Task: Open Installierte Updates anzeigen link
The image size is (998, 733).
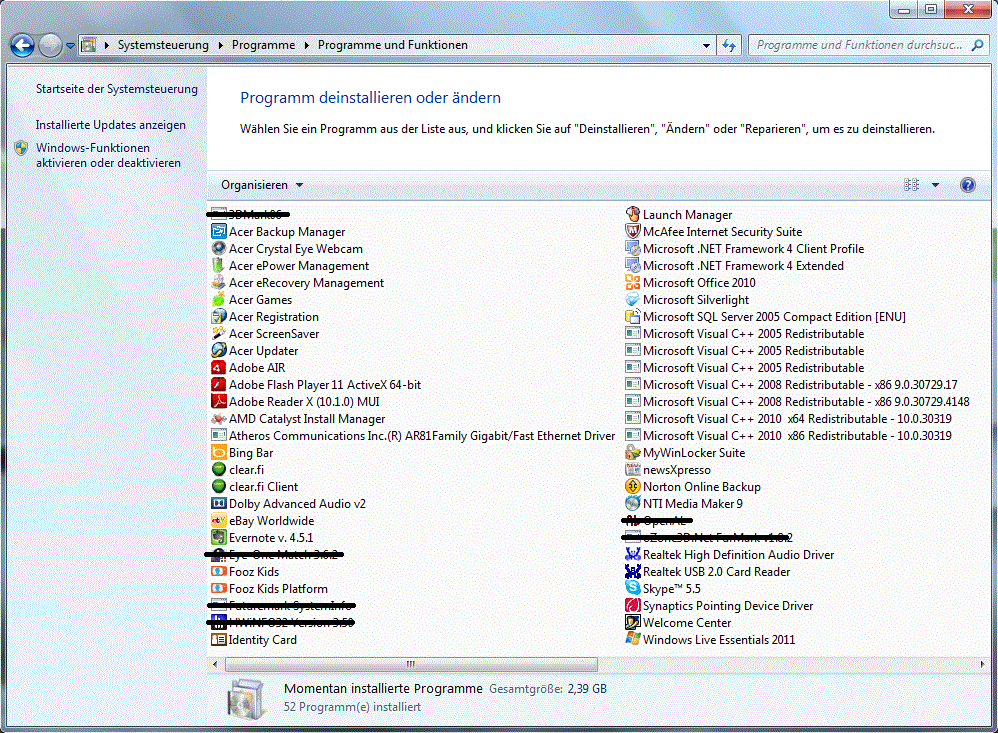Action: (x=111, y=125)
